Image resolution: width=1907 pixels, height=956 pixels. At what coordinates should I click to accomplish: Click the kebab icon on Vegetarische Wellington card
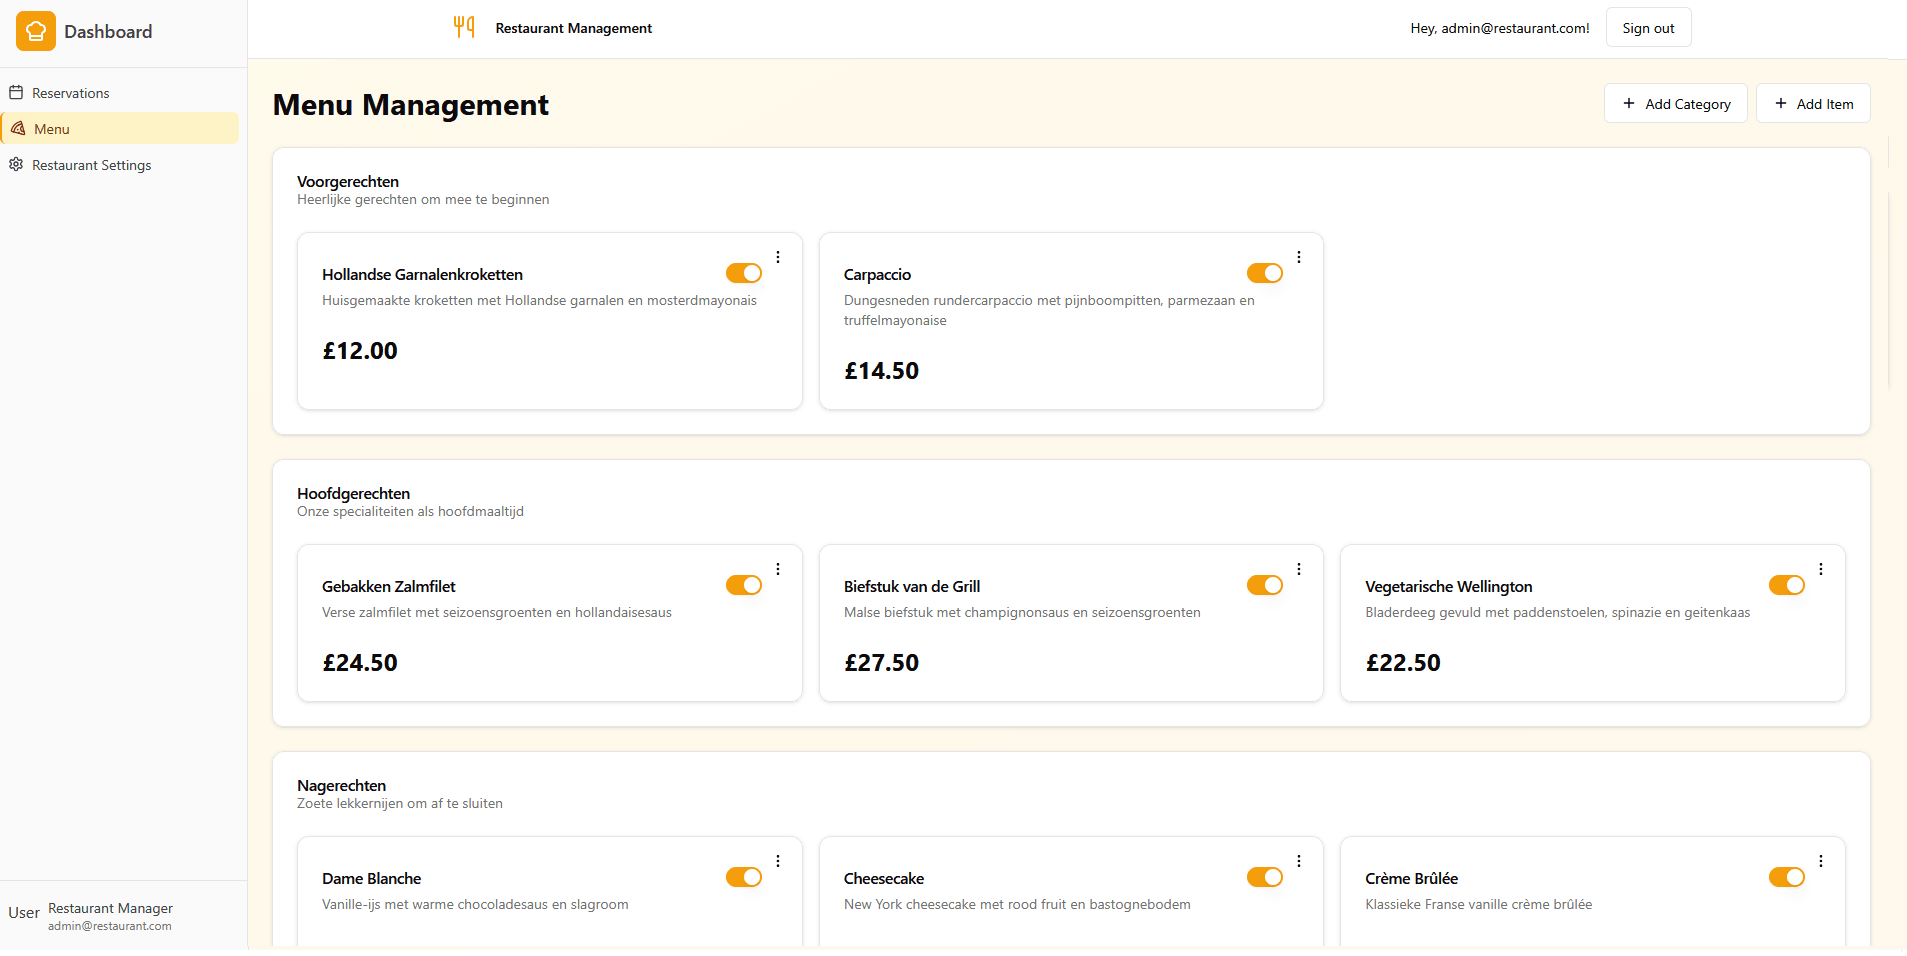tap(1820, 569)
